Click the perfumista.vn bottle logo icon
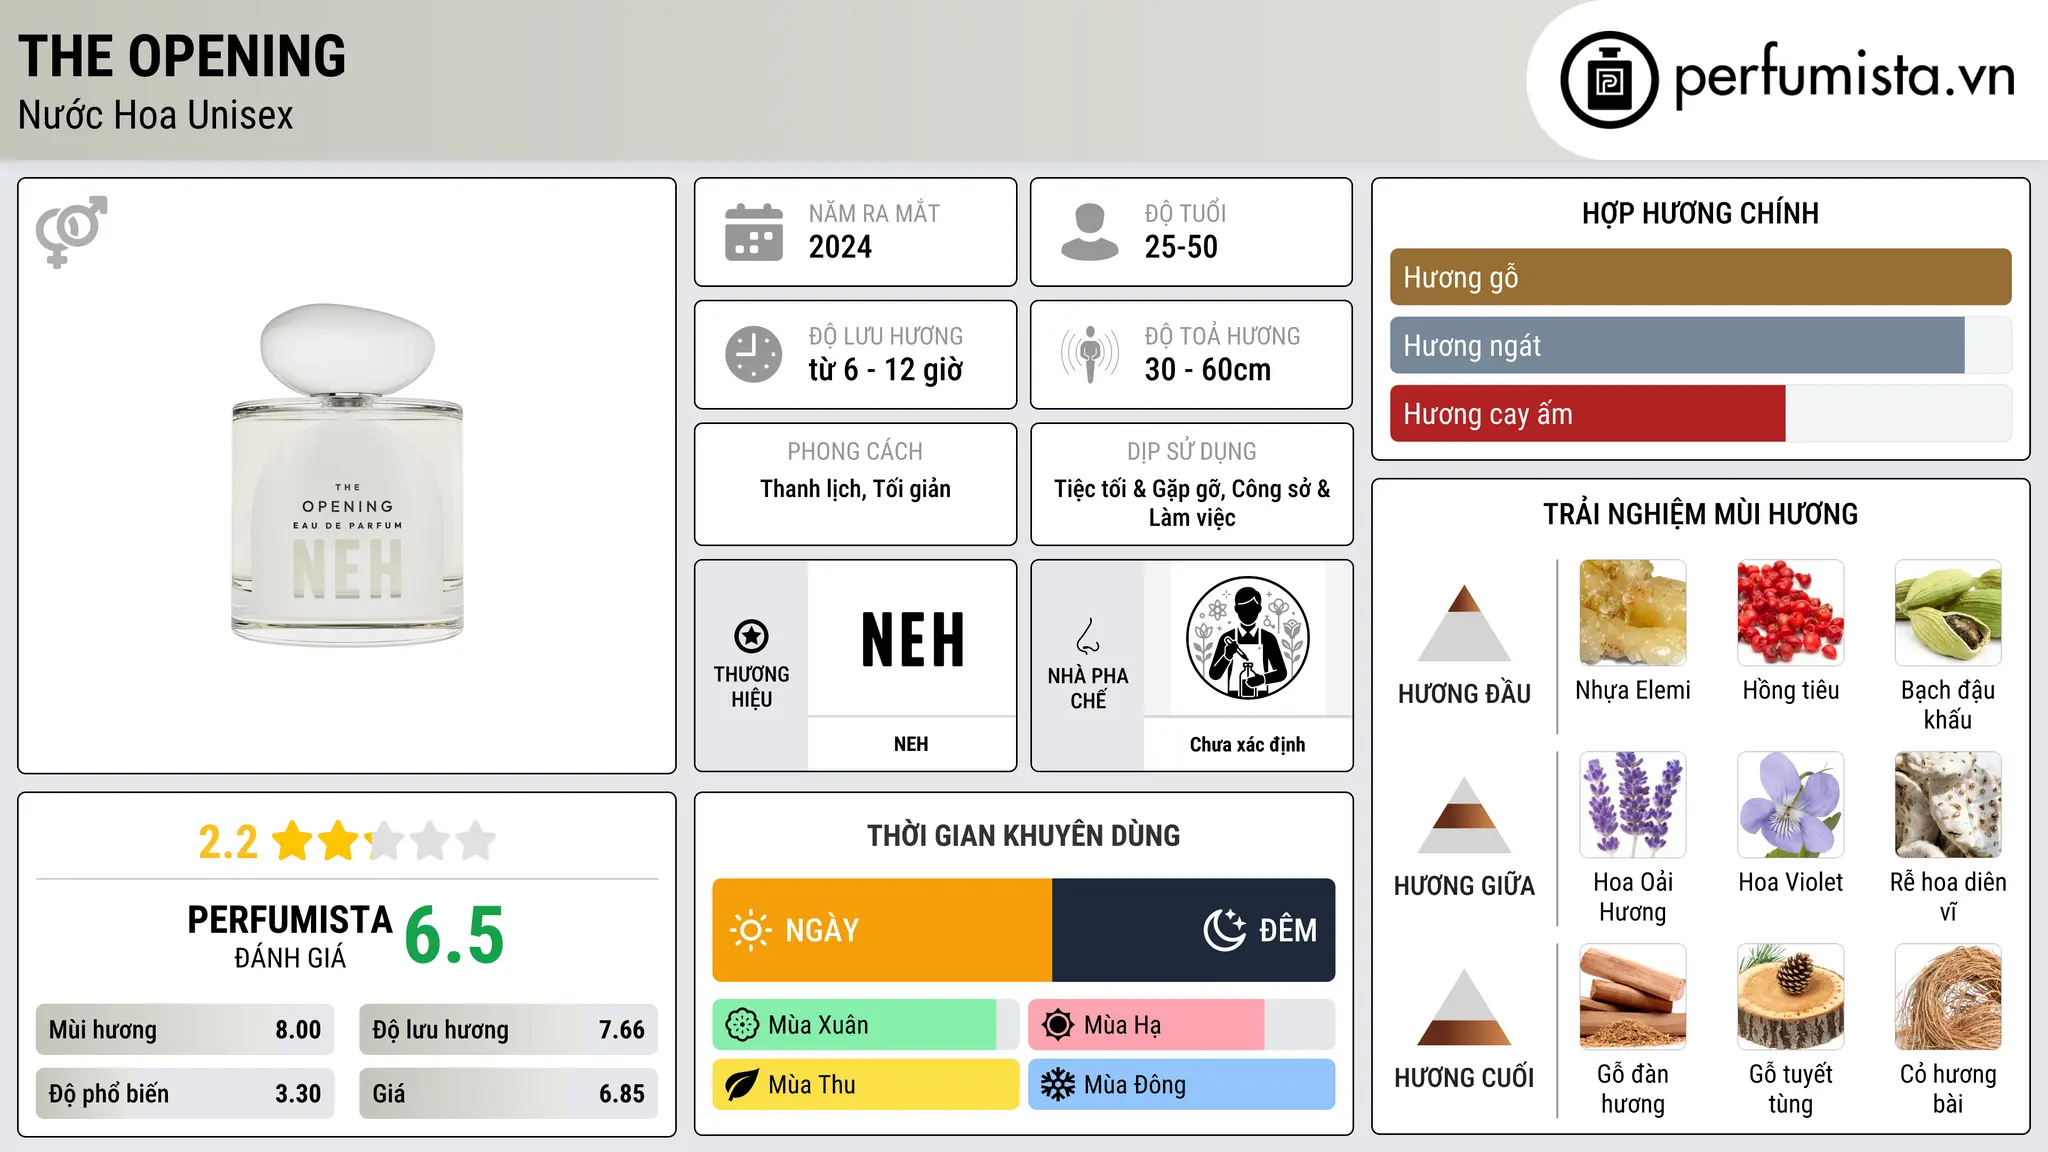Viewport: 2048px width, 1152px height. click(1609, 80)
